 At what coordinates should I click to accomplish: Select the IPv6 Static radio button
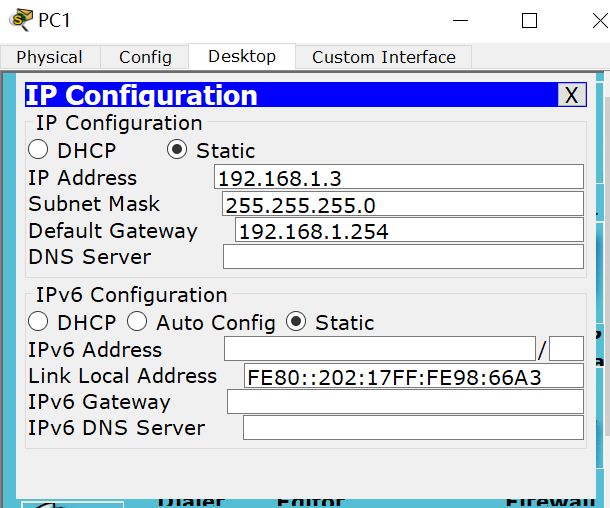coord(296,322)
